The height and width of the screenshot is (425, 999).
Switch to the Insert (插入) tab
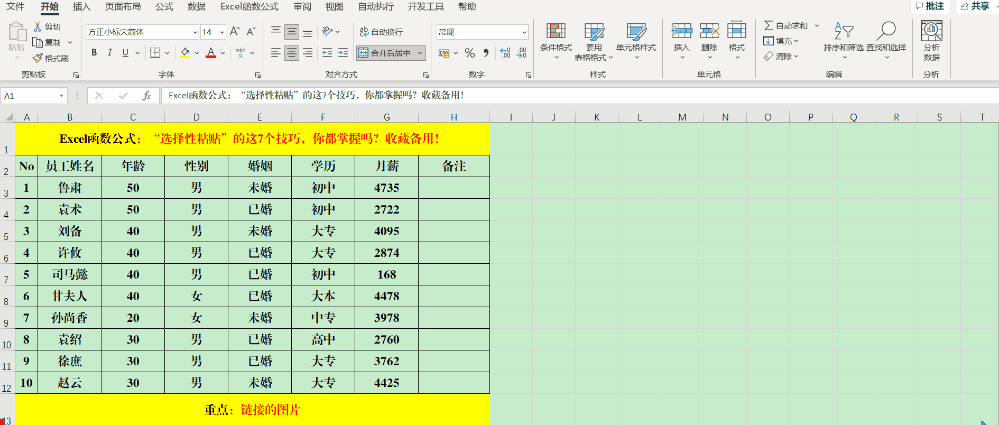(x=82, y=7)
